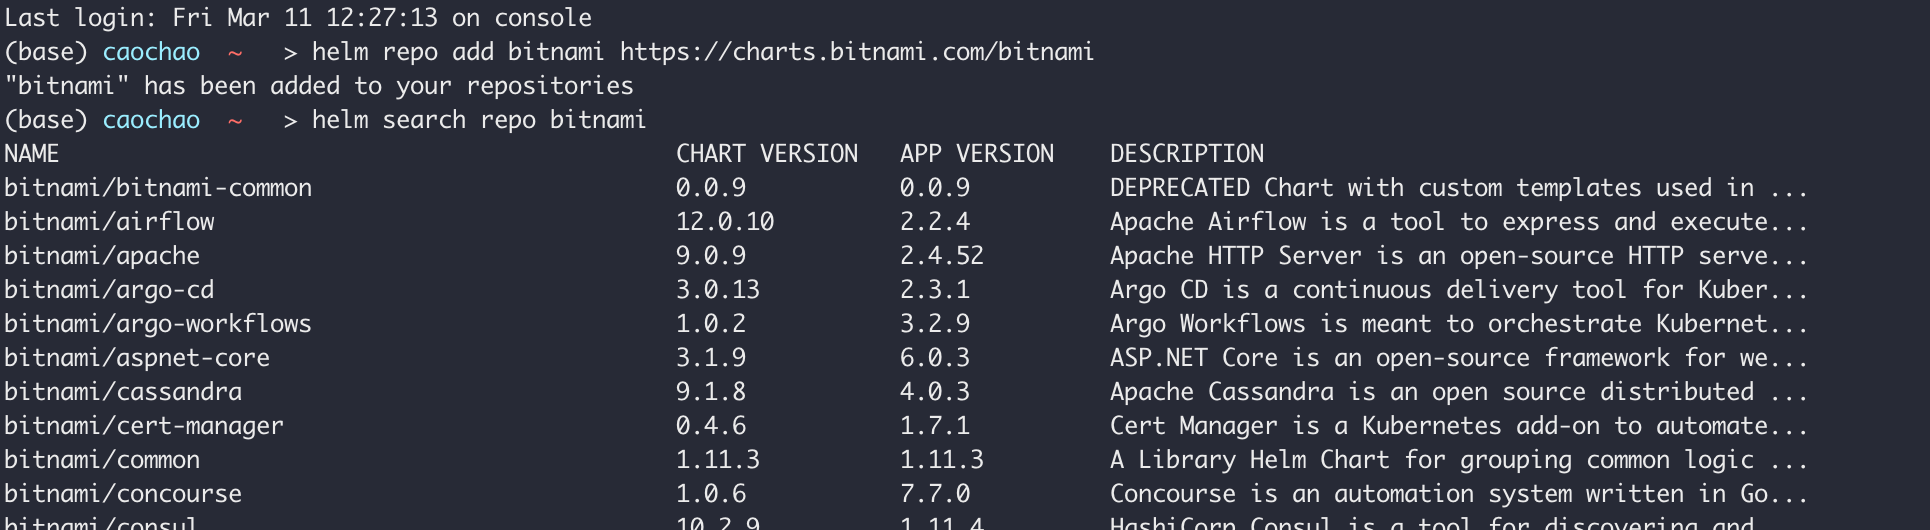Click chart version 12.0.10 of airflow
The height and width of the screenshot is (530, 1930).
(725, 222)
